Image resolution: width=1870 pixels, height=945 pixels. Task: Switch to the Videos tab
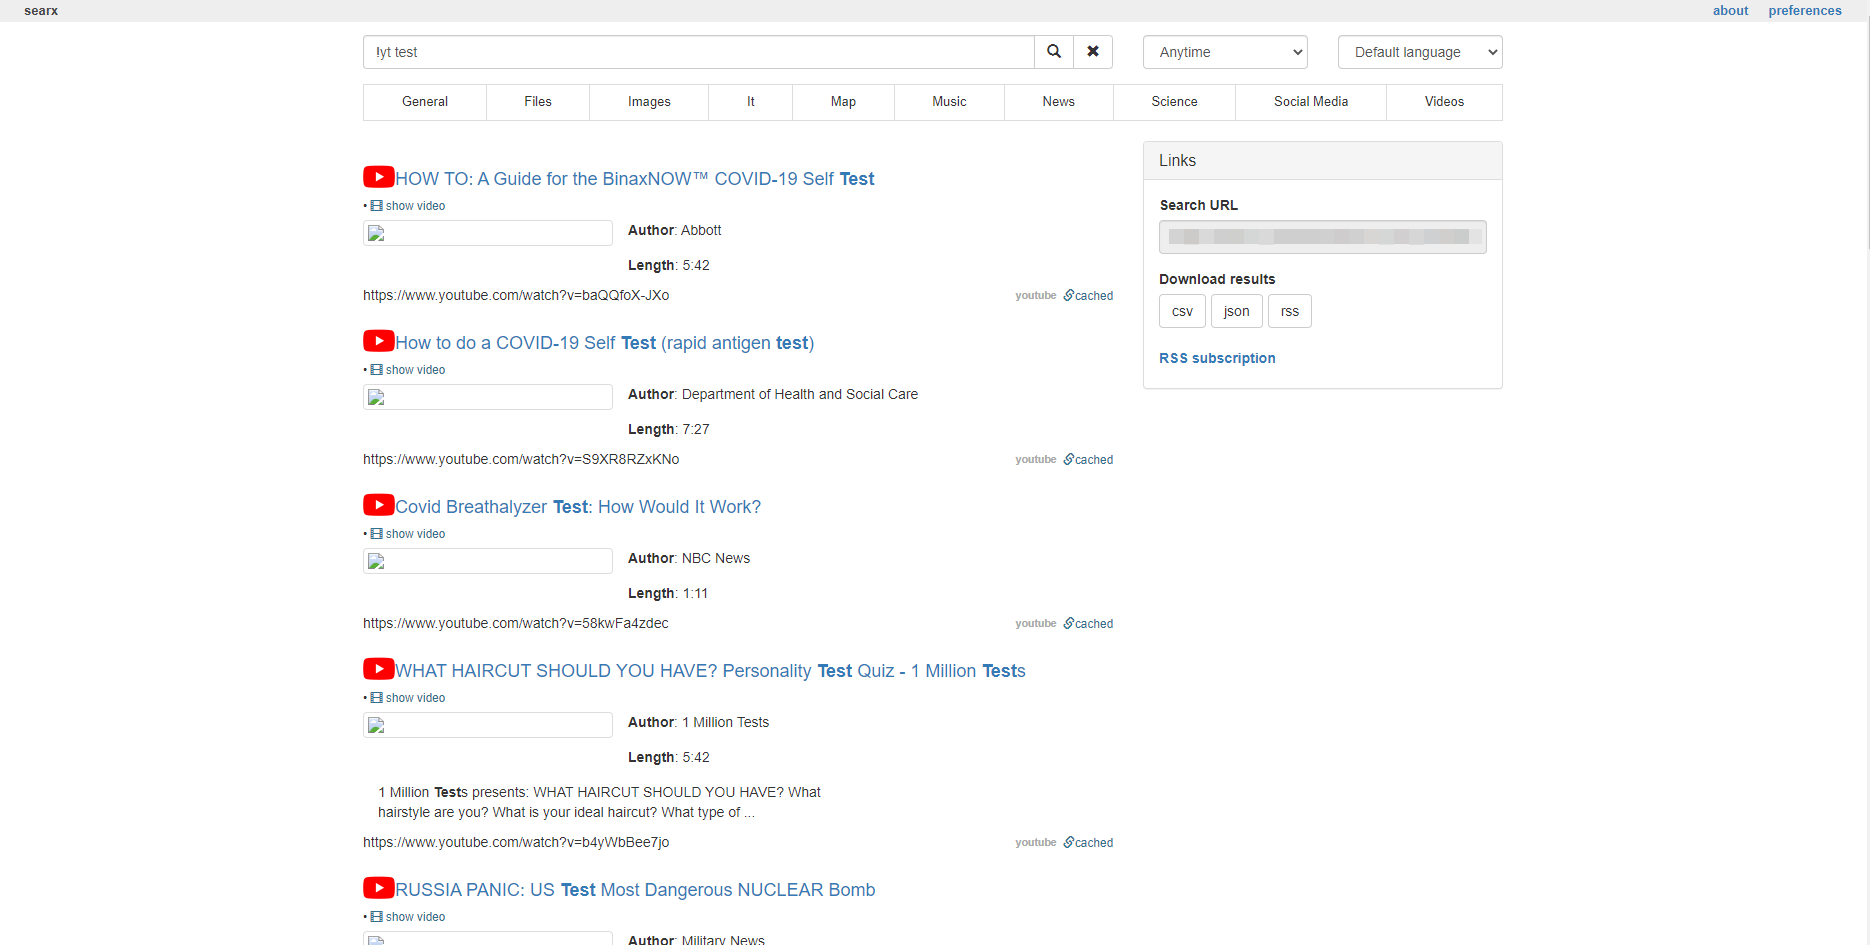(x=1443, y=101)
